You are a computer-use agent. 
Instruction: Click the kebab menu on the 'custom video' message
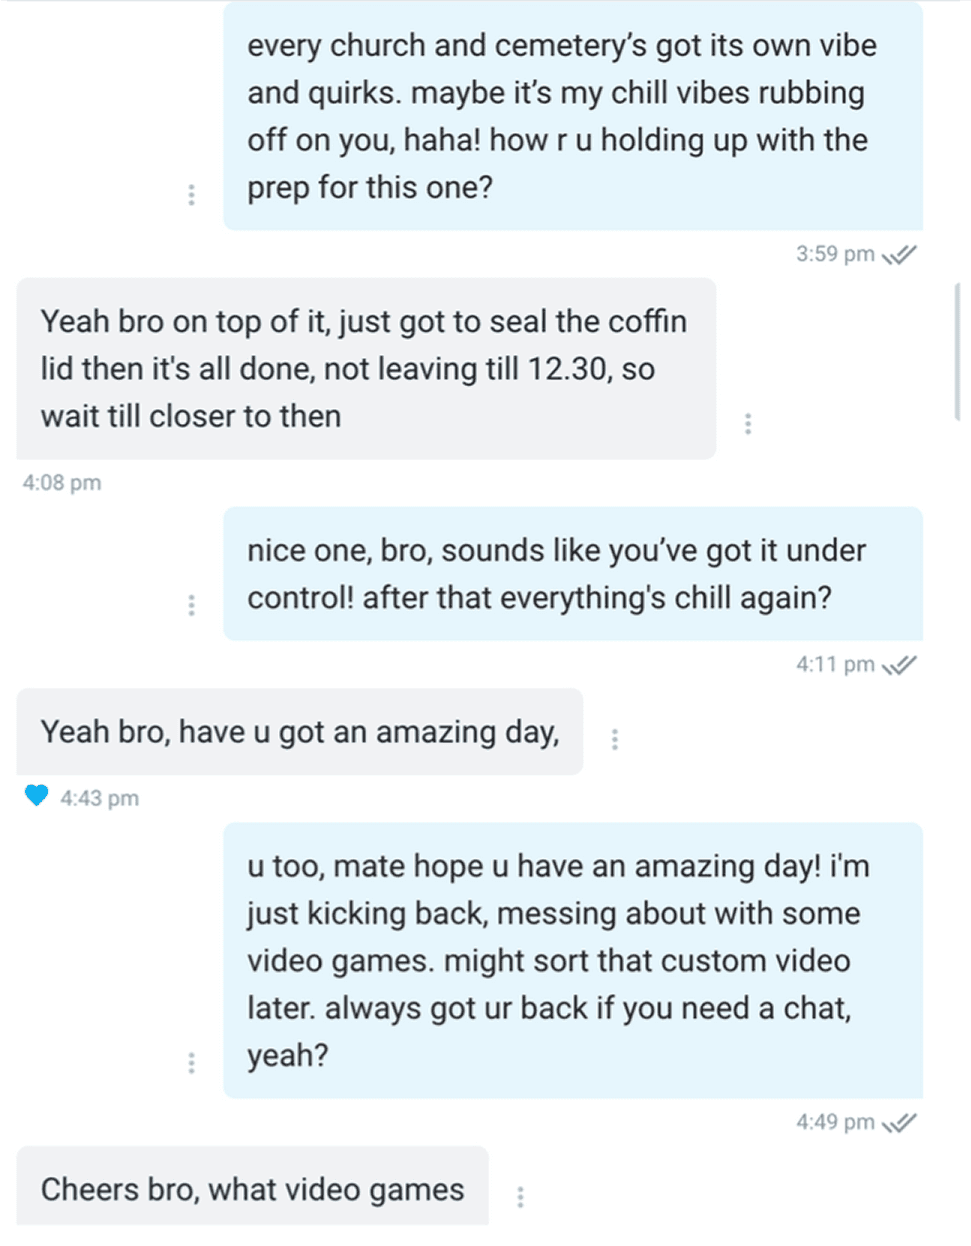pyautogui.click(x=190, y=1063)
